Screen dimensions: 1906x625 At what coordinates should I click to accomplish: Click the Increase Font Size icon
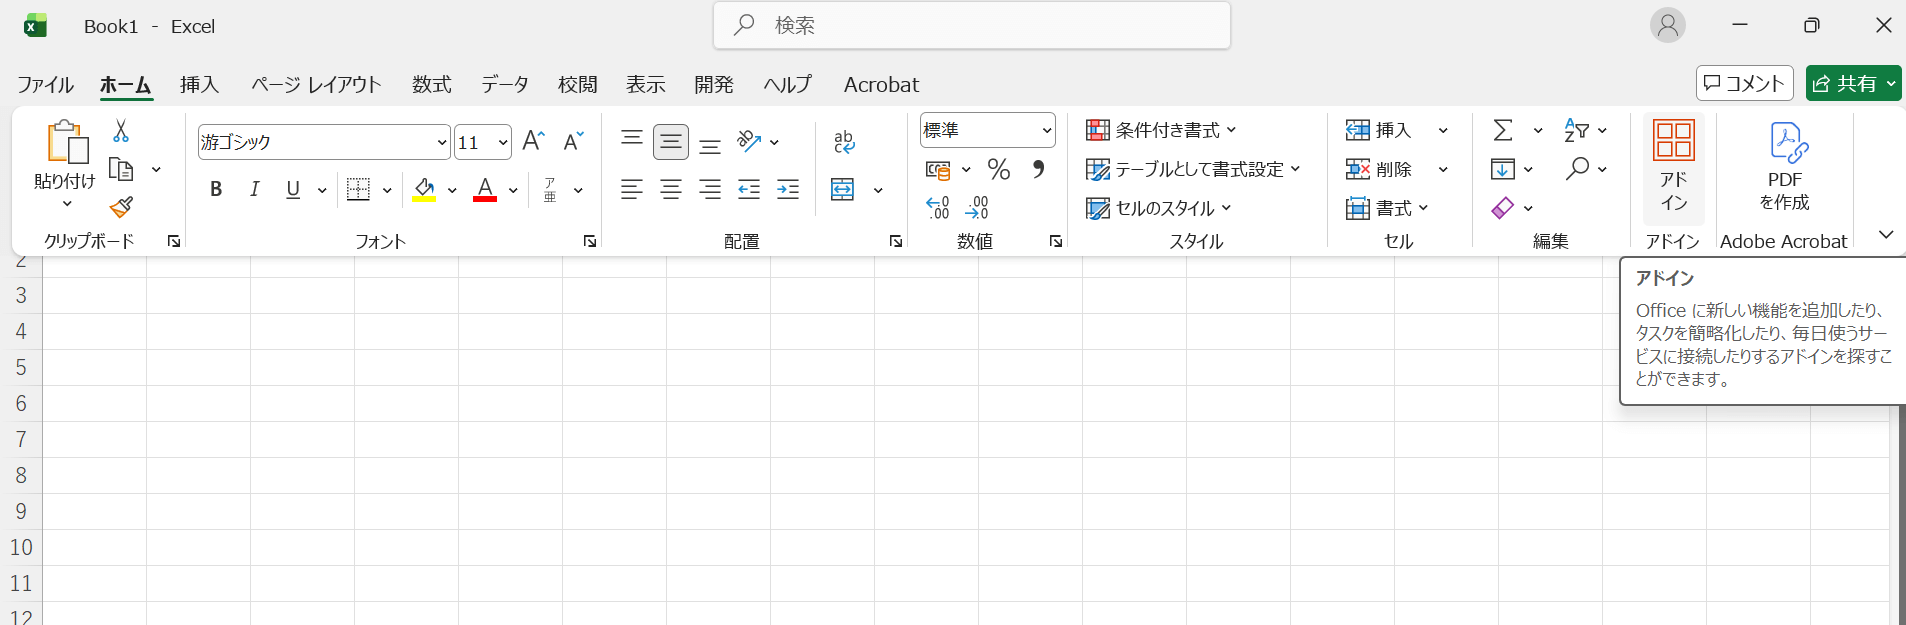coord(533,141)
